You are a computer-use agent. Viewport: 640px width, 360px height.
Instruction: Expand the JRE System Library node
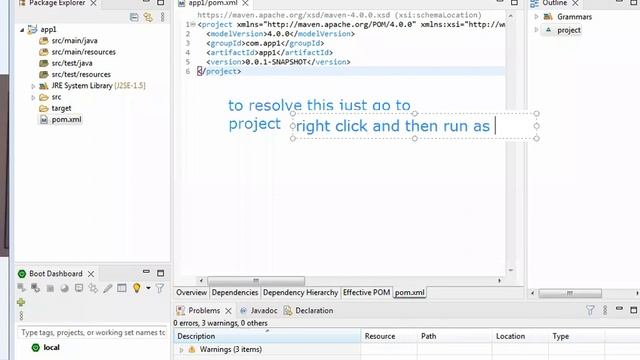pos(33,86)
